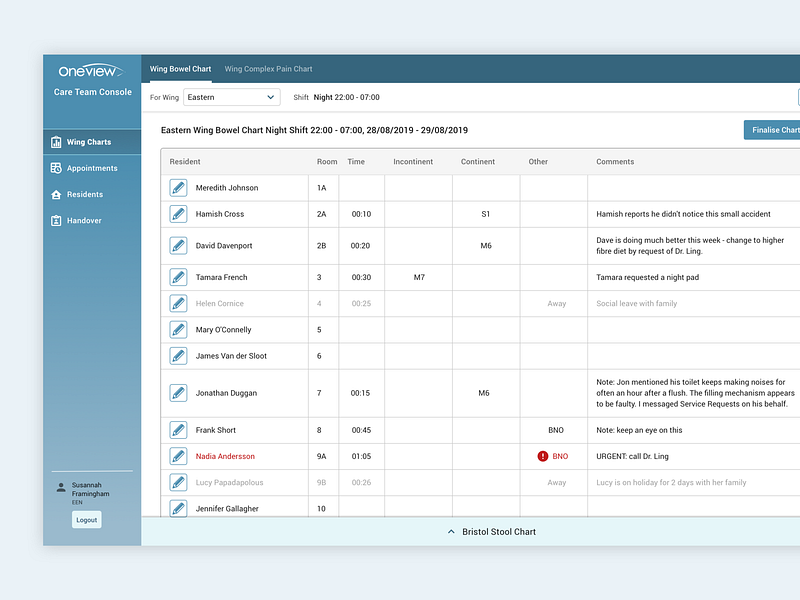Click the Room column header
The height and width of the screenshot is (600, 800).
coord(327,162)
